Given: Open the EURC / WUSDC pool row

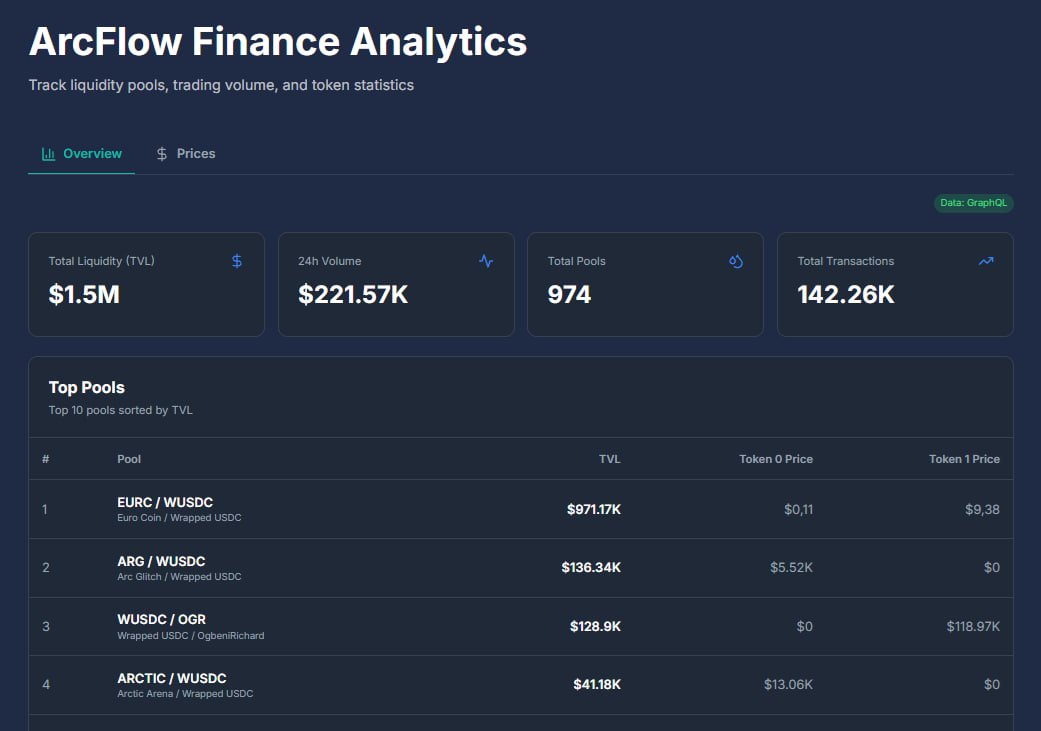Looking at the screenshot, I should pyautogui.click(x=520, y=508).
